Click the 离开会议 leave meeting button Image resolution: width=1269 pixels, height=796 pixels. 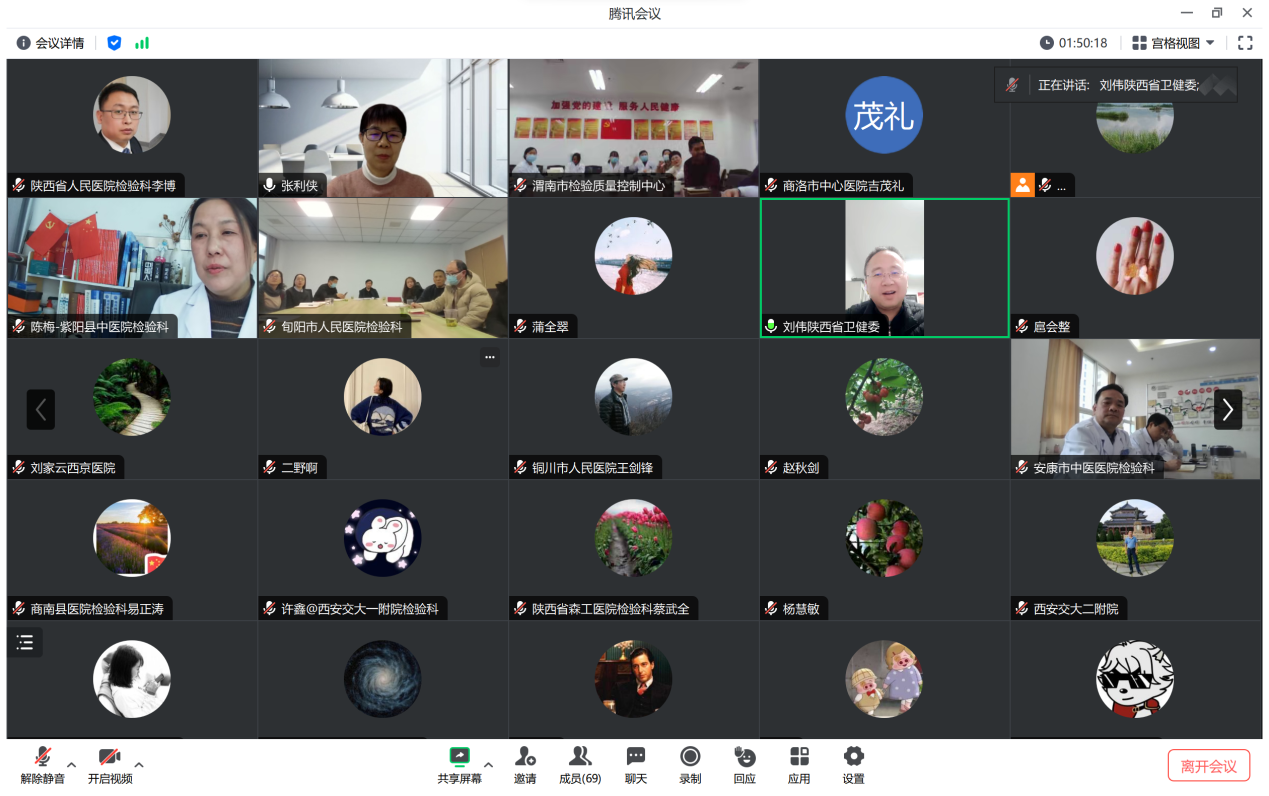click(x=1208, y=766)
